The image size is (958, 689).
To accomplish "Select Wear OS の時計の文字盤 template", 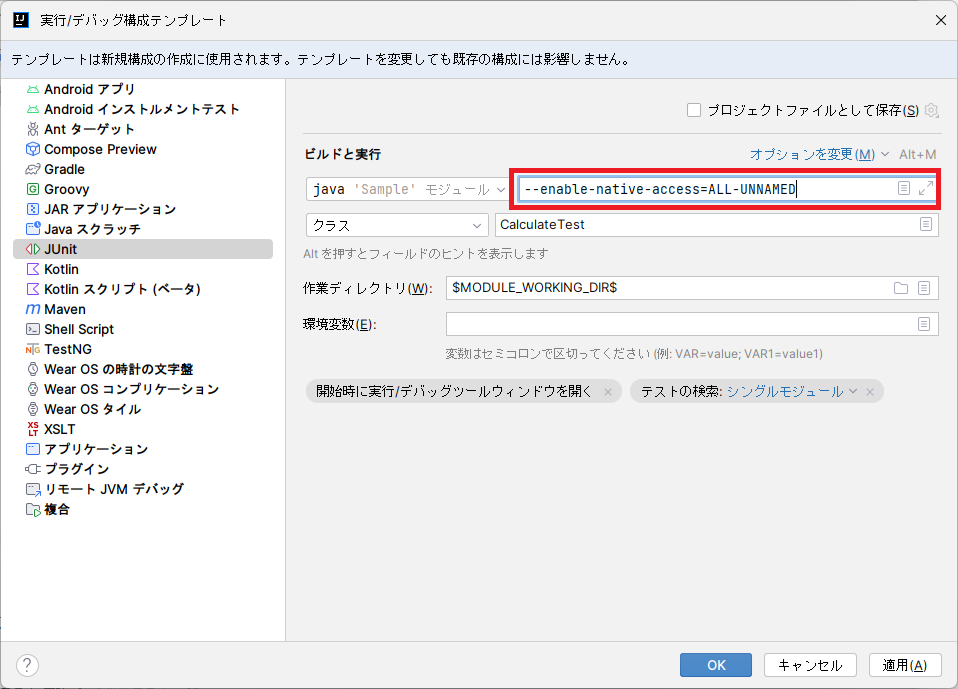I will (143, 369).
